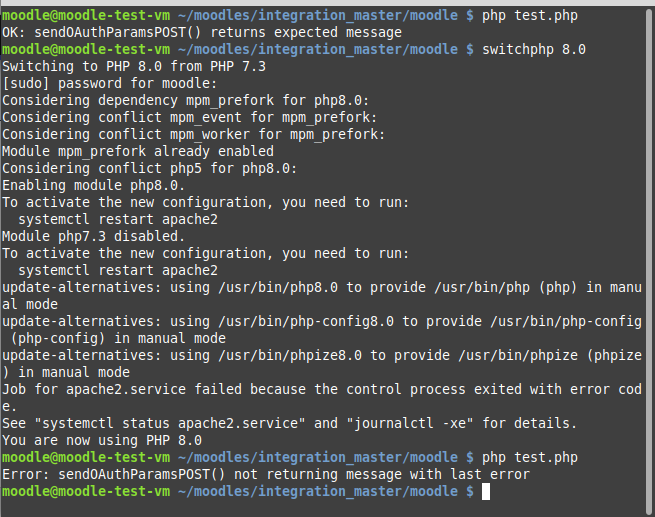
Task: Click the '/usr/bin/phpize8.0' path text
Action: 290,355
